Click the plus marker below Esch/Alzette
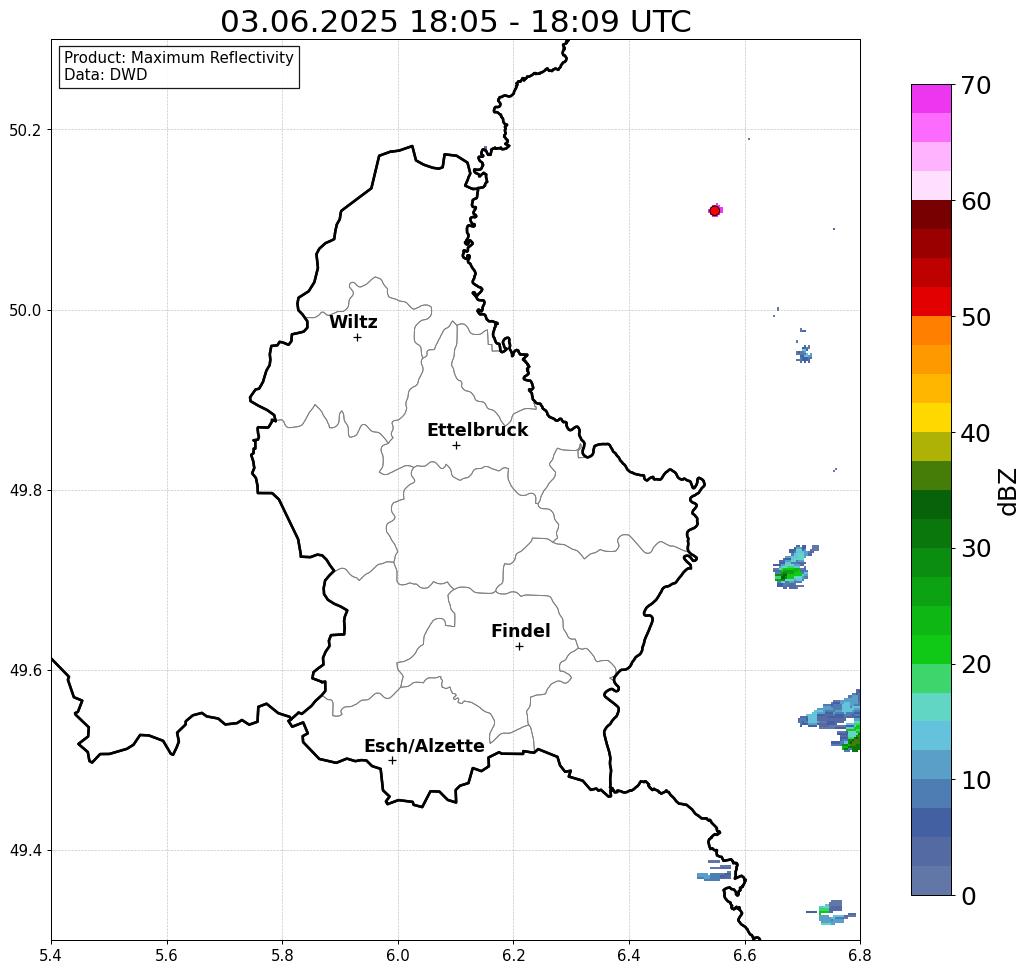The height and width of the screenshot is (973, 1029). (x=392, y=761)
